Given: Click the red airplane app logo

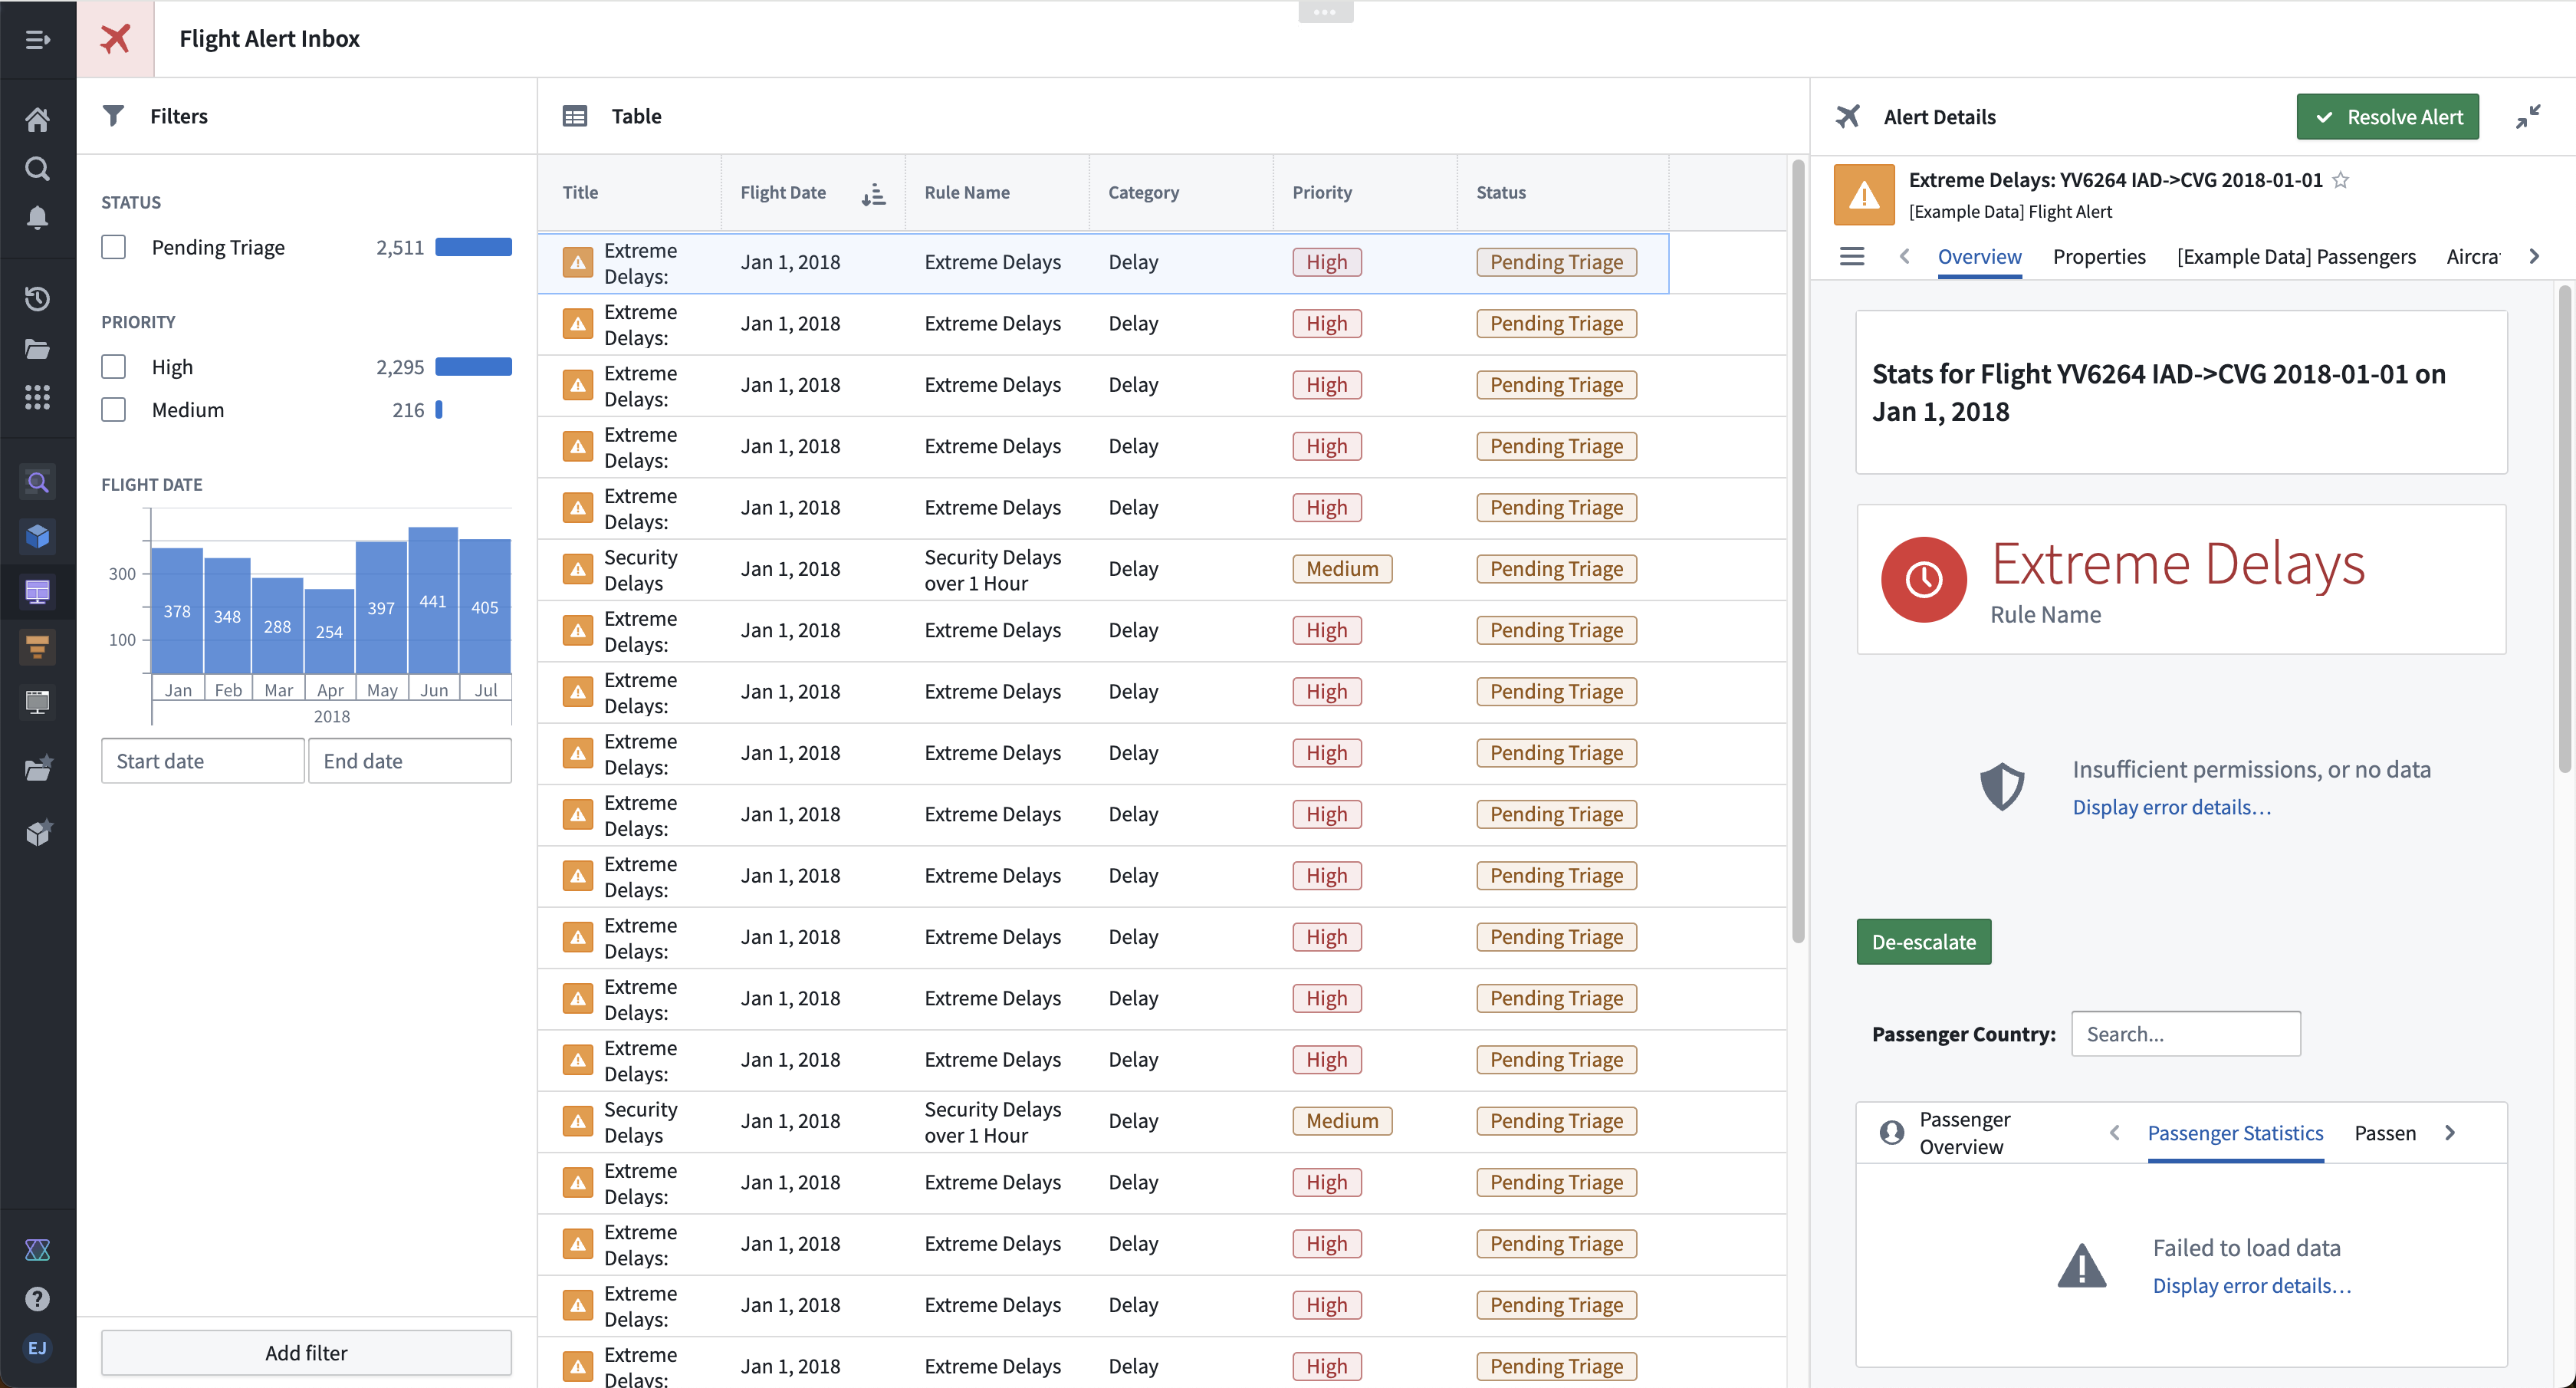Looking at the screenshot, I should point(115,39).
